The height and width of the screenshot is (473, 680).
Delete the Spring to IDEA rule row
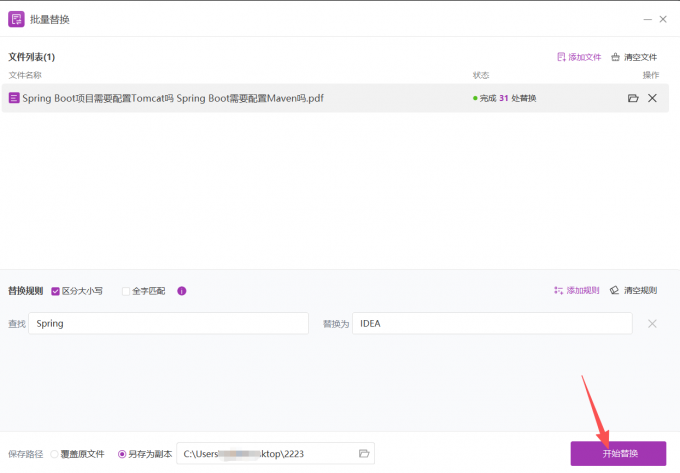click(652, 323)
